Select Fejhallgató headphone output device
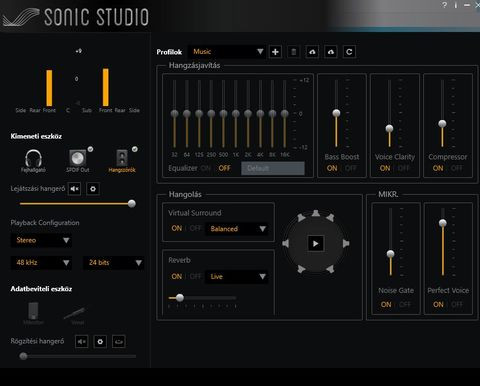 [x=33, y=160]
